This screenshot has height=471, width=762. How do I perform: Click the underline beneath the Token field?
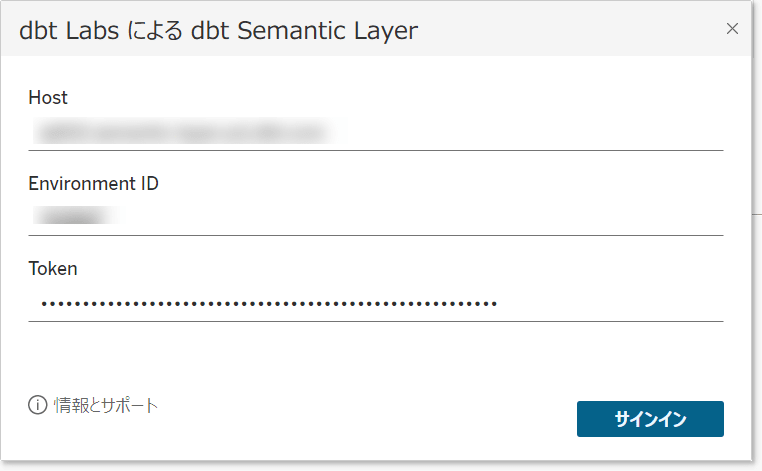point(375,321)
